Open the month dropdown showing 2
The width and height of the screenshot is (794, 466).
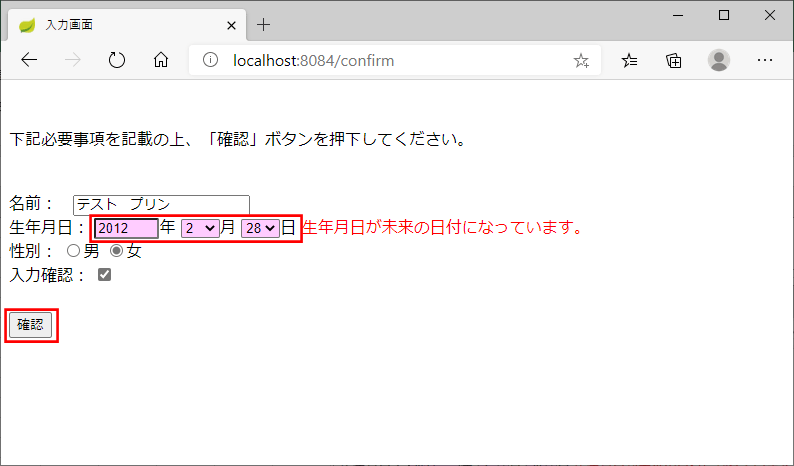pyautogui.click(x=200, y=228)
